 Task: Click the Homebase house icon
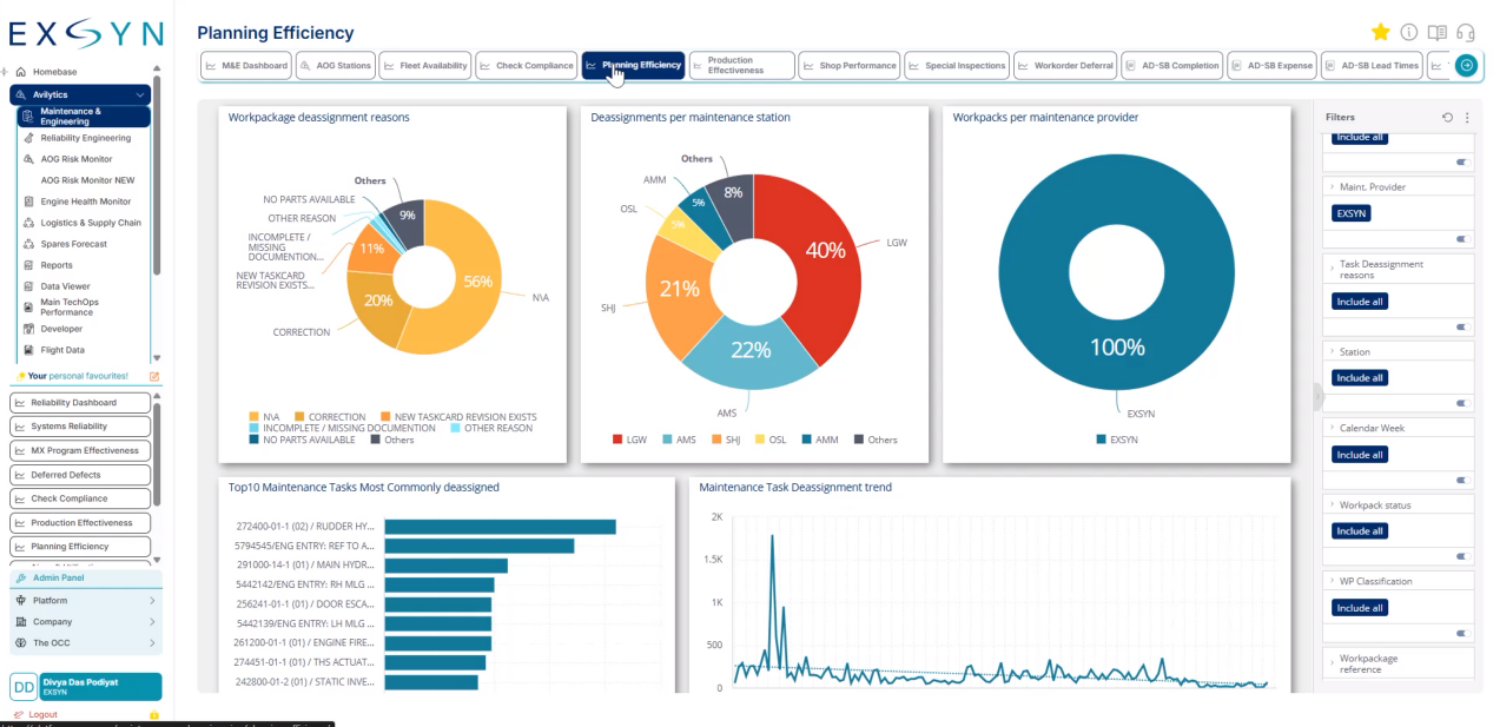pyautogui.click(x=20, y=72)
